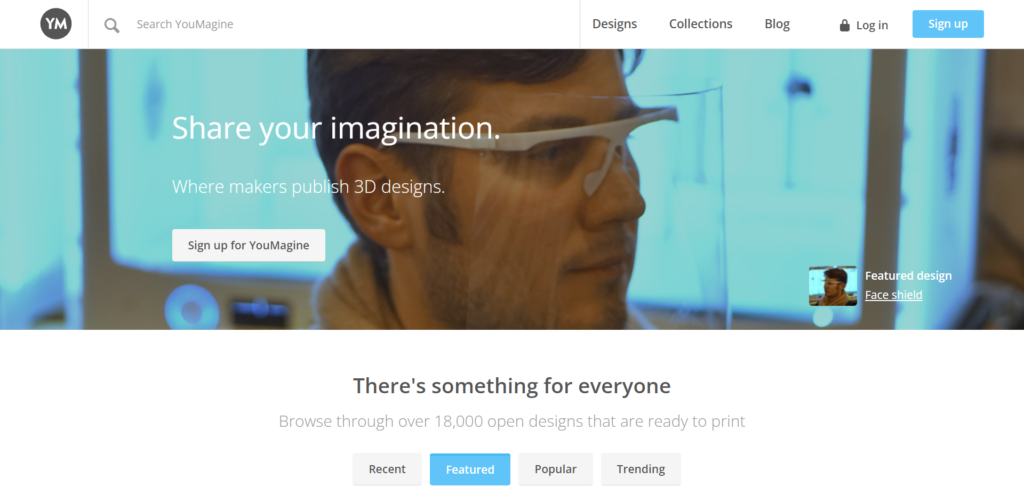Image resolution: width=1024 pixels, height=487 pixels.
Task: Show the Popular designs tab
Action: coord(555,469)
